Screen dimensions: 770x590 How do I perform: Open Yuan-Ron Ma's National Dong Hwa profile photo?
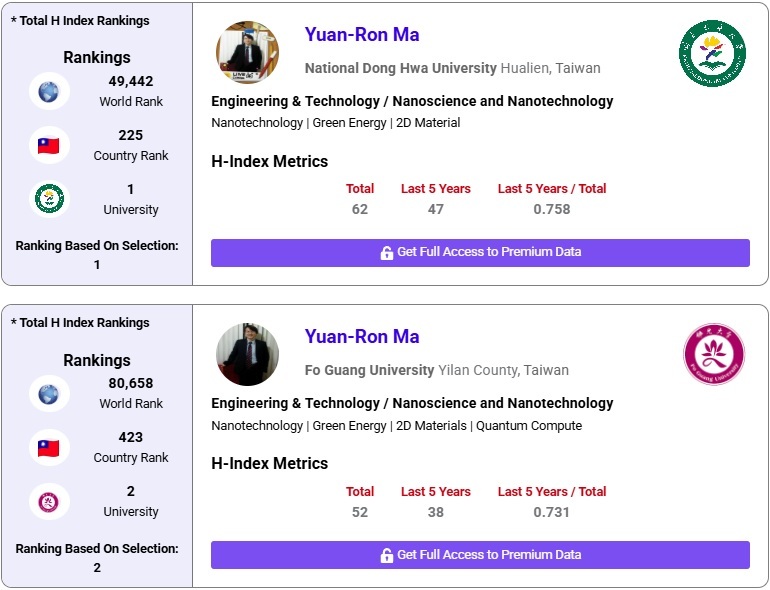tap(247, 53)
